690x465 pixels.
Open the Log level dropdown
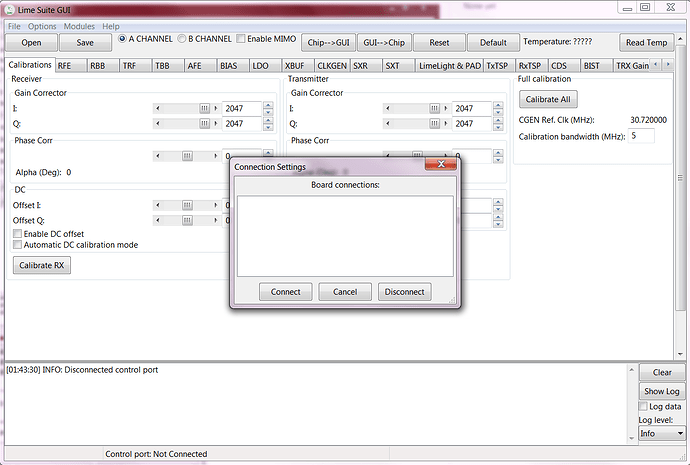point(662,433)
